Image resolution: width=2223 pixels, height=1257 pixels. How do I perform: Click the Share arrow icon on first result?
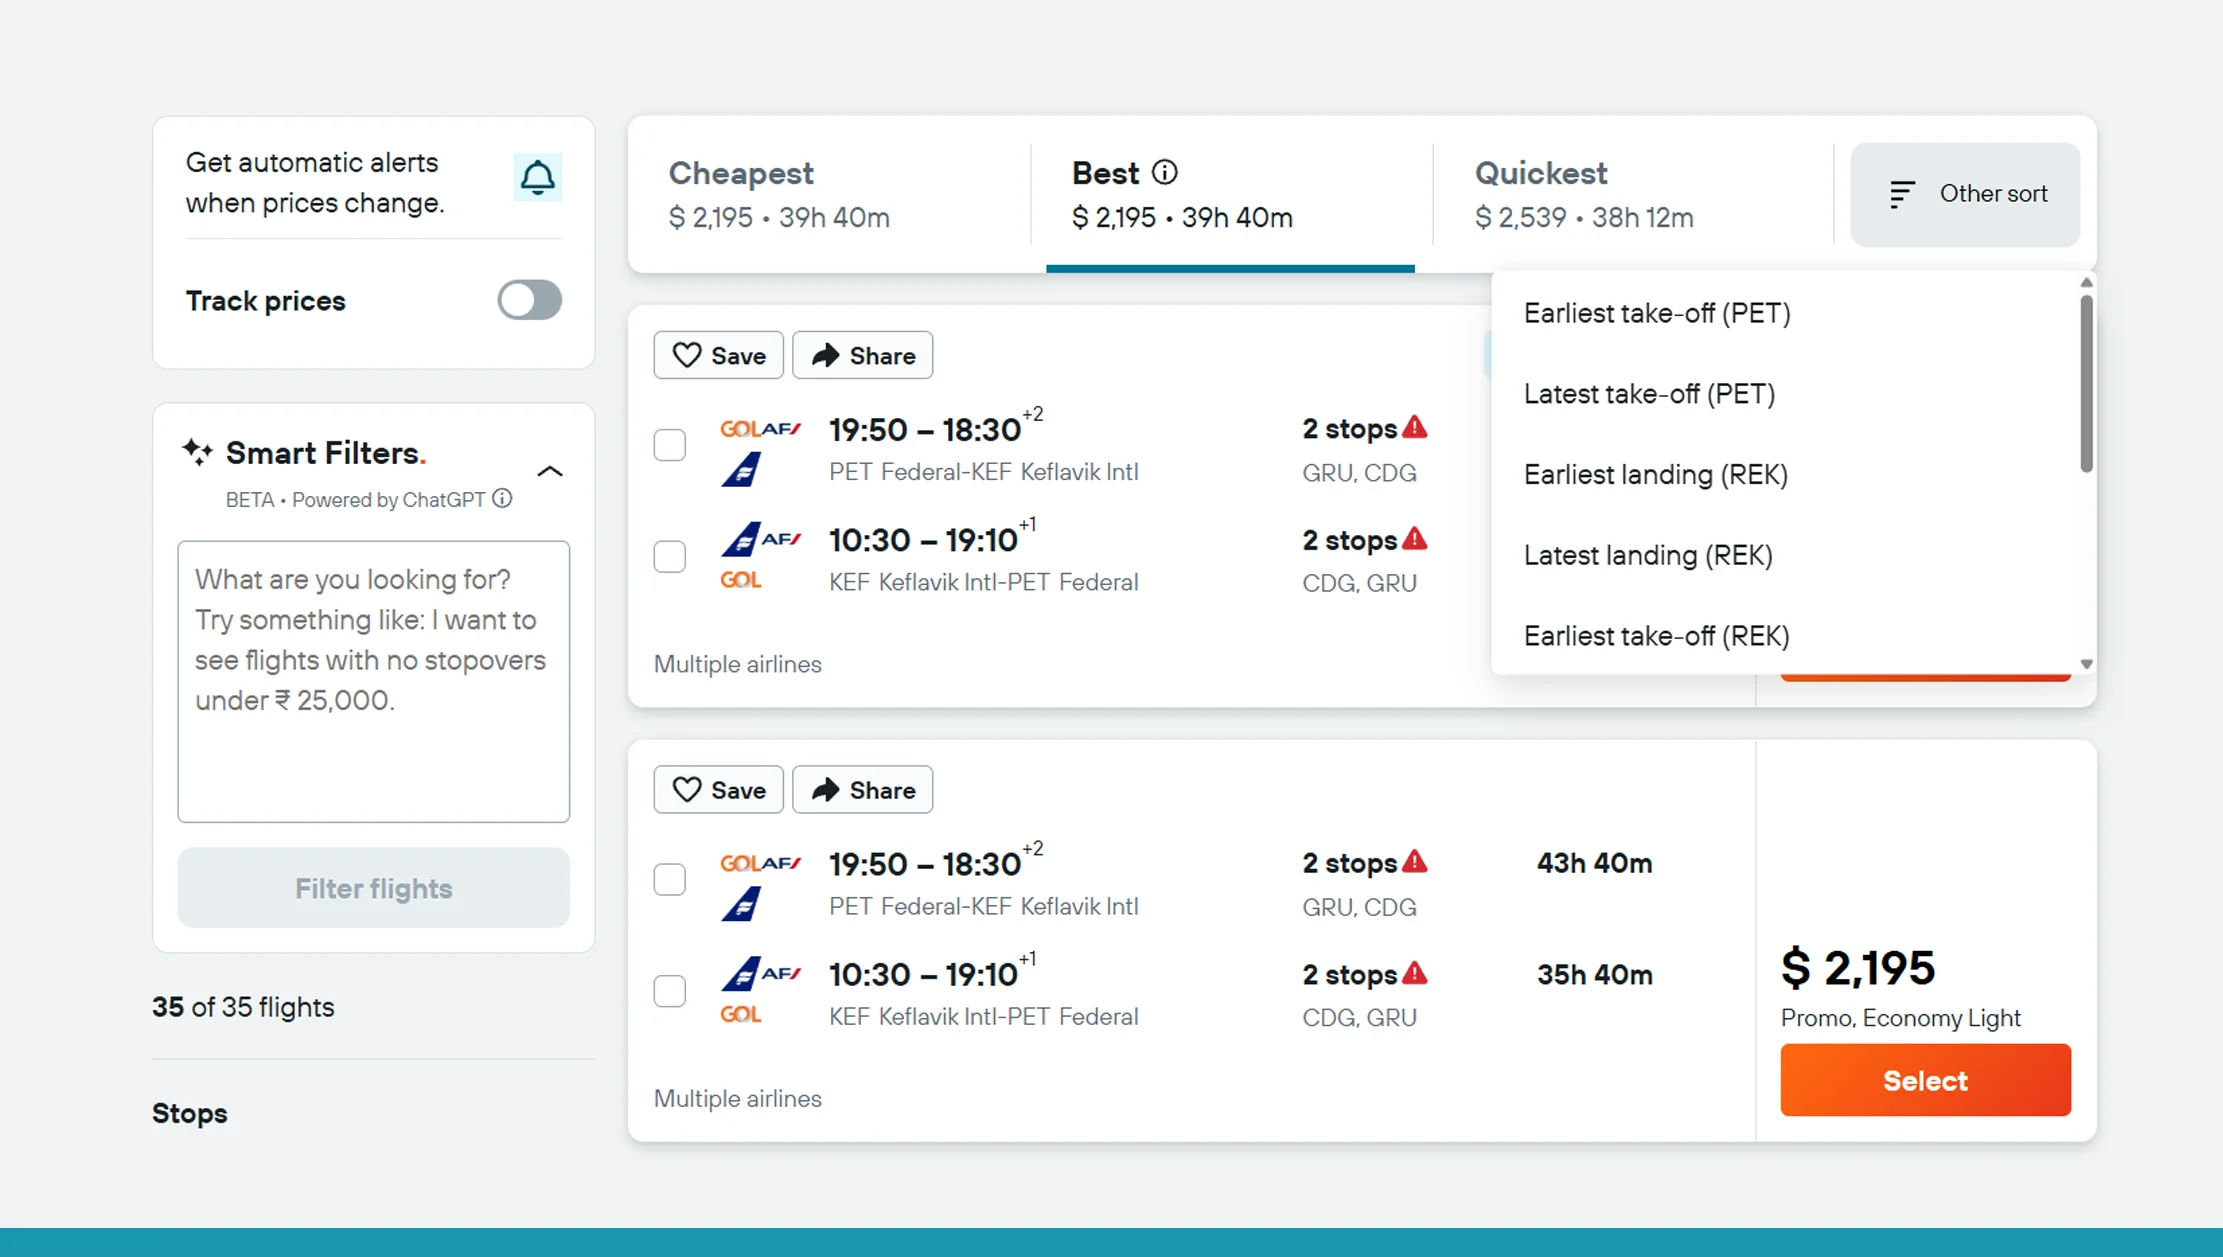827,355
